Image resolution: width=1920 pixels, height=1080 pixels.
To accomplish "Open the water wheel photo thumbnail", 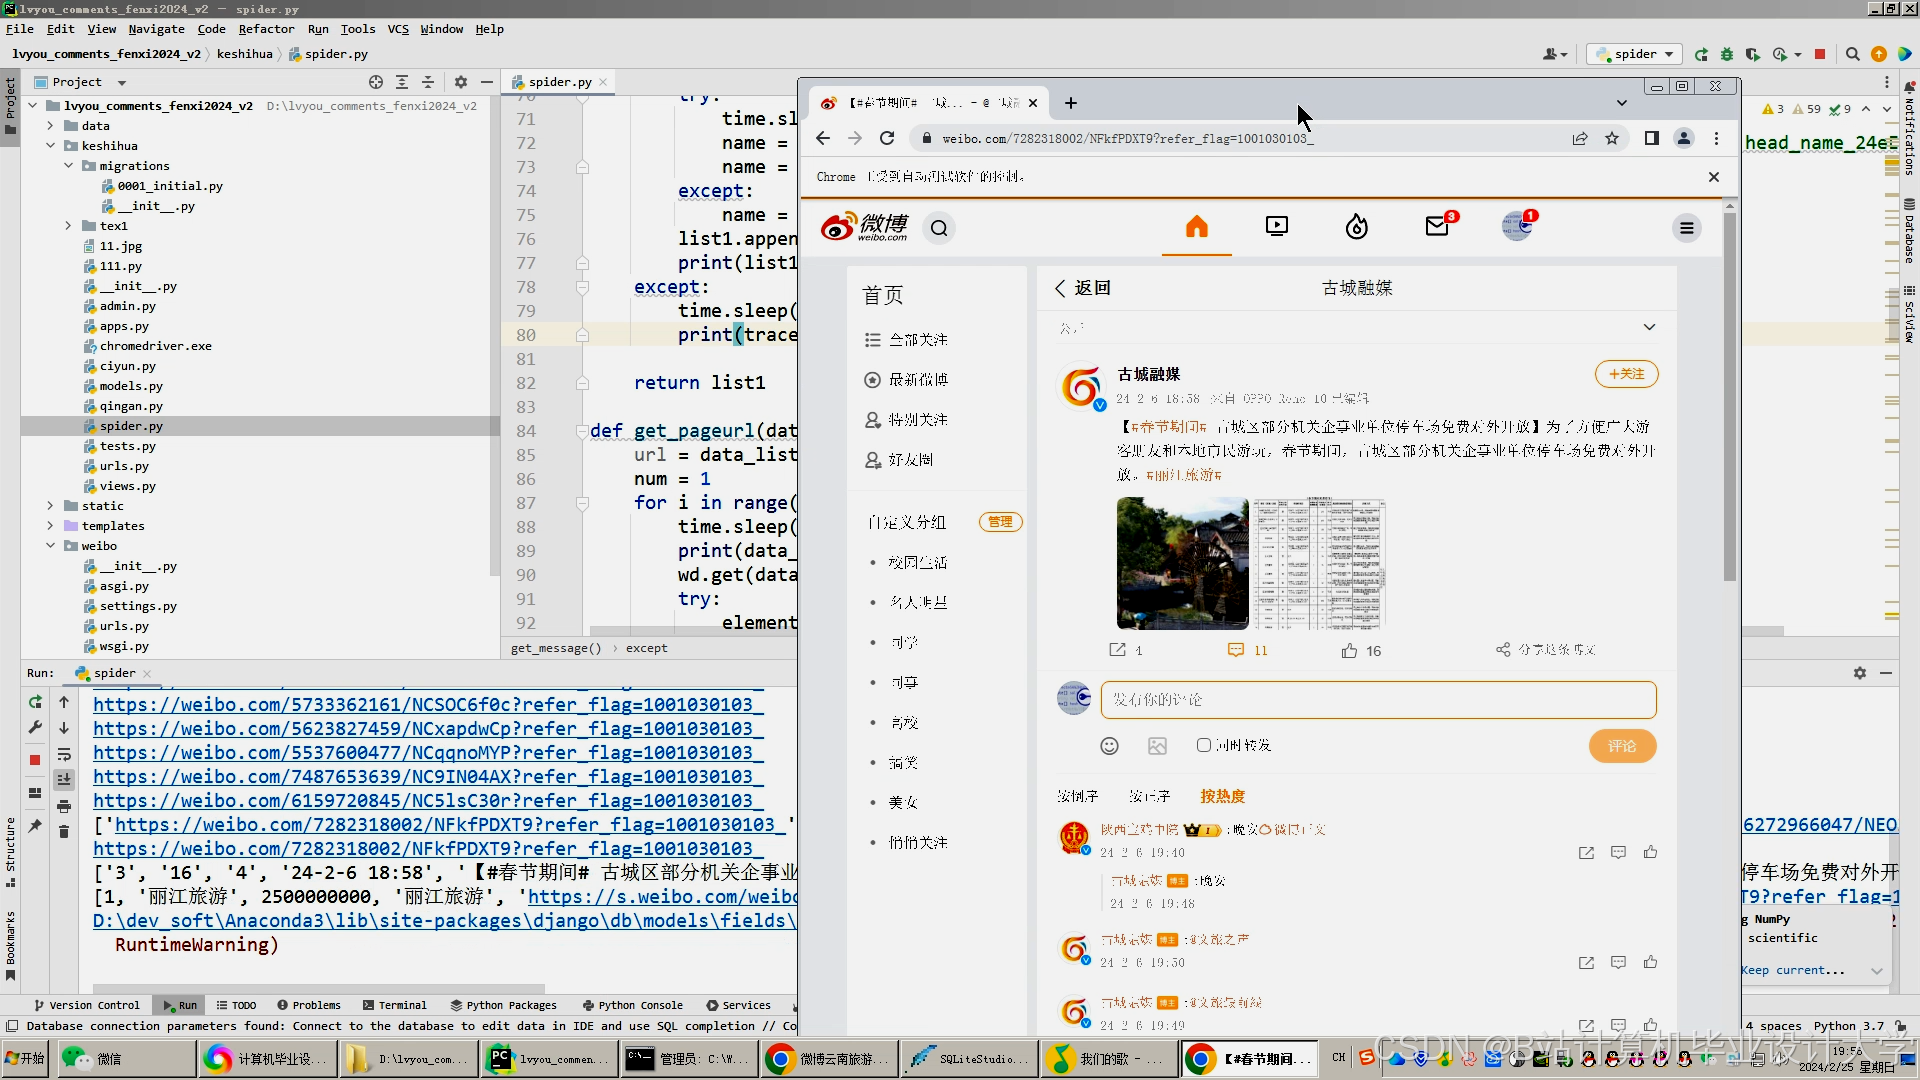I will pyautogui.click(x=1182, y=563).
